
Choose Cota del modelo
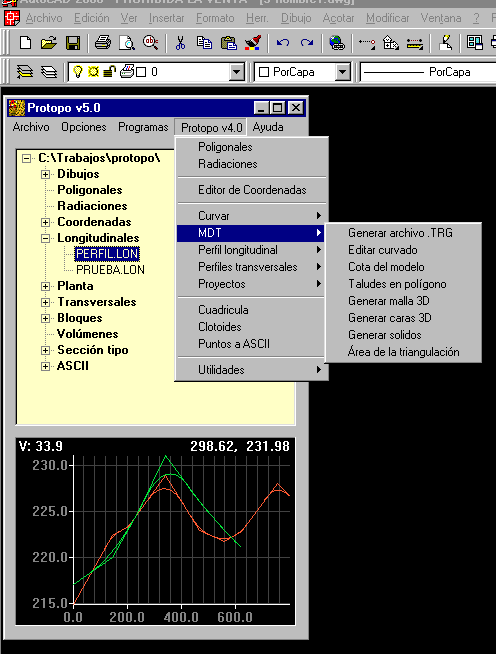[x=403, y=267]
